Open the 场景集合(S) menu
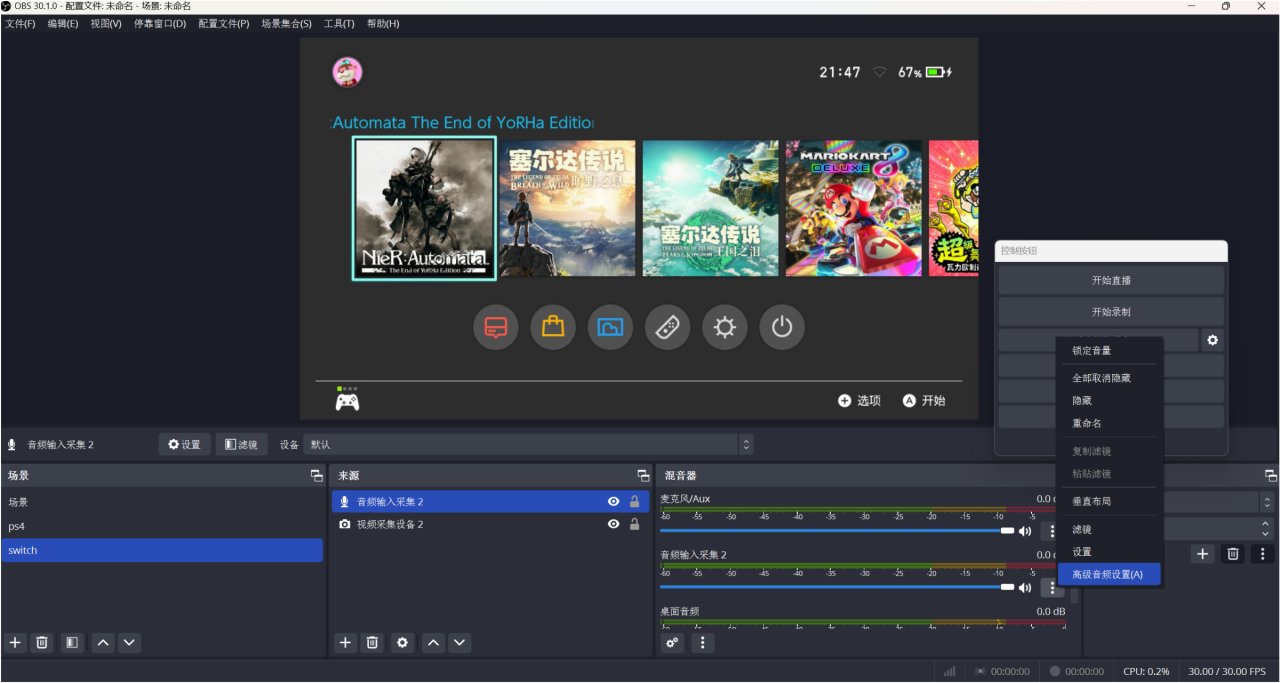1280x683 pixels. [x=287, y=23]
